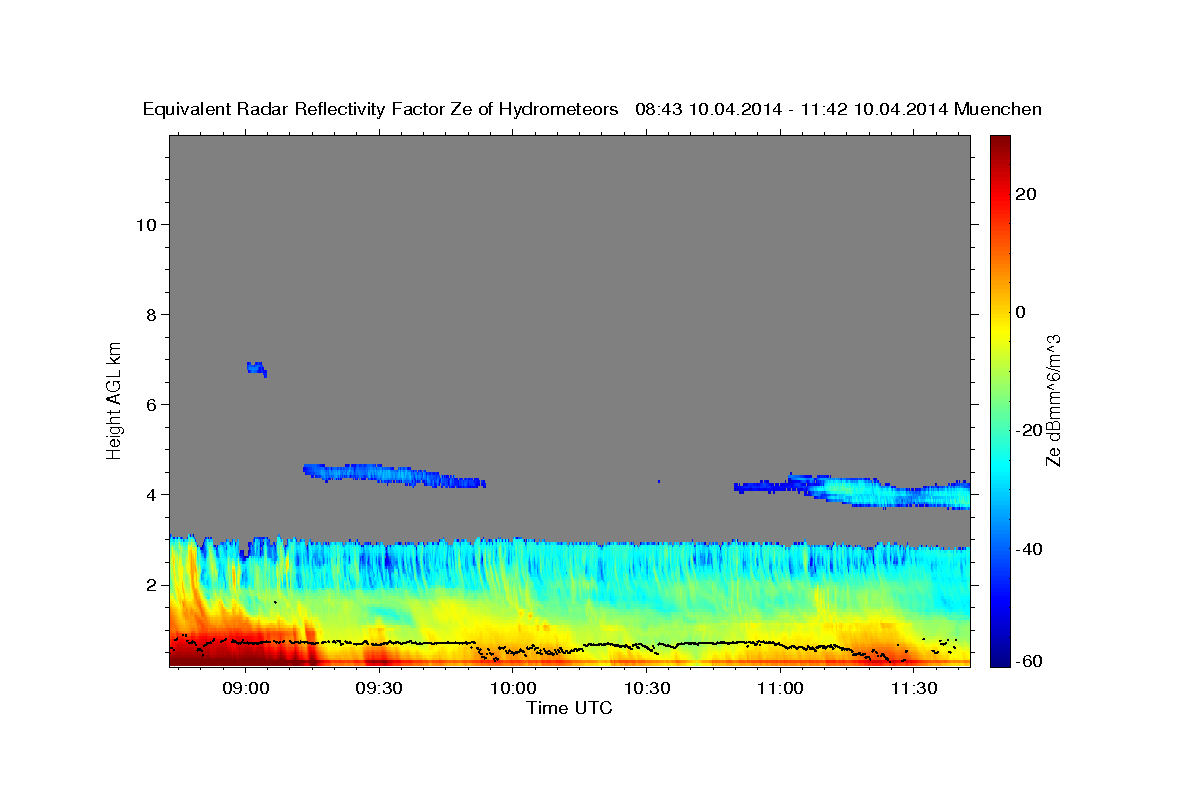
Task: Click the 09:00 time tick label
Action: (x=245, y=688)
